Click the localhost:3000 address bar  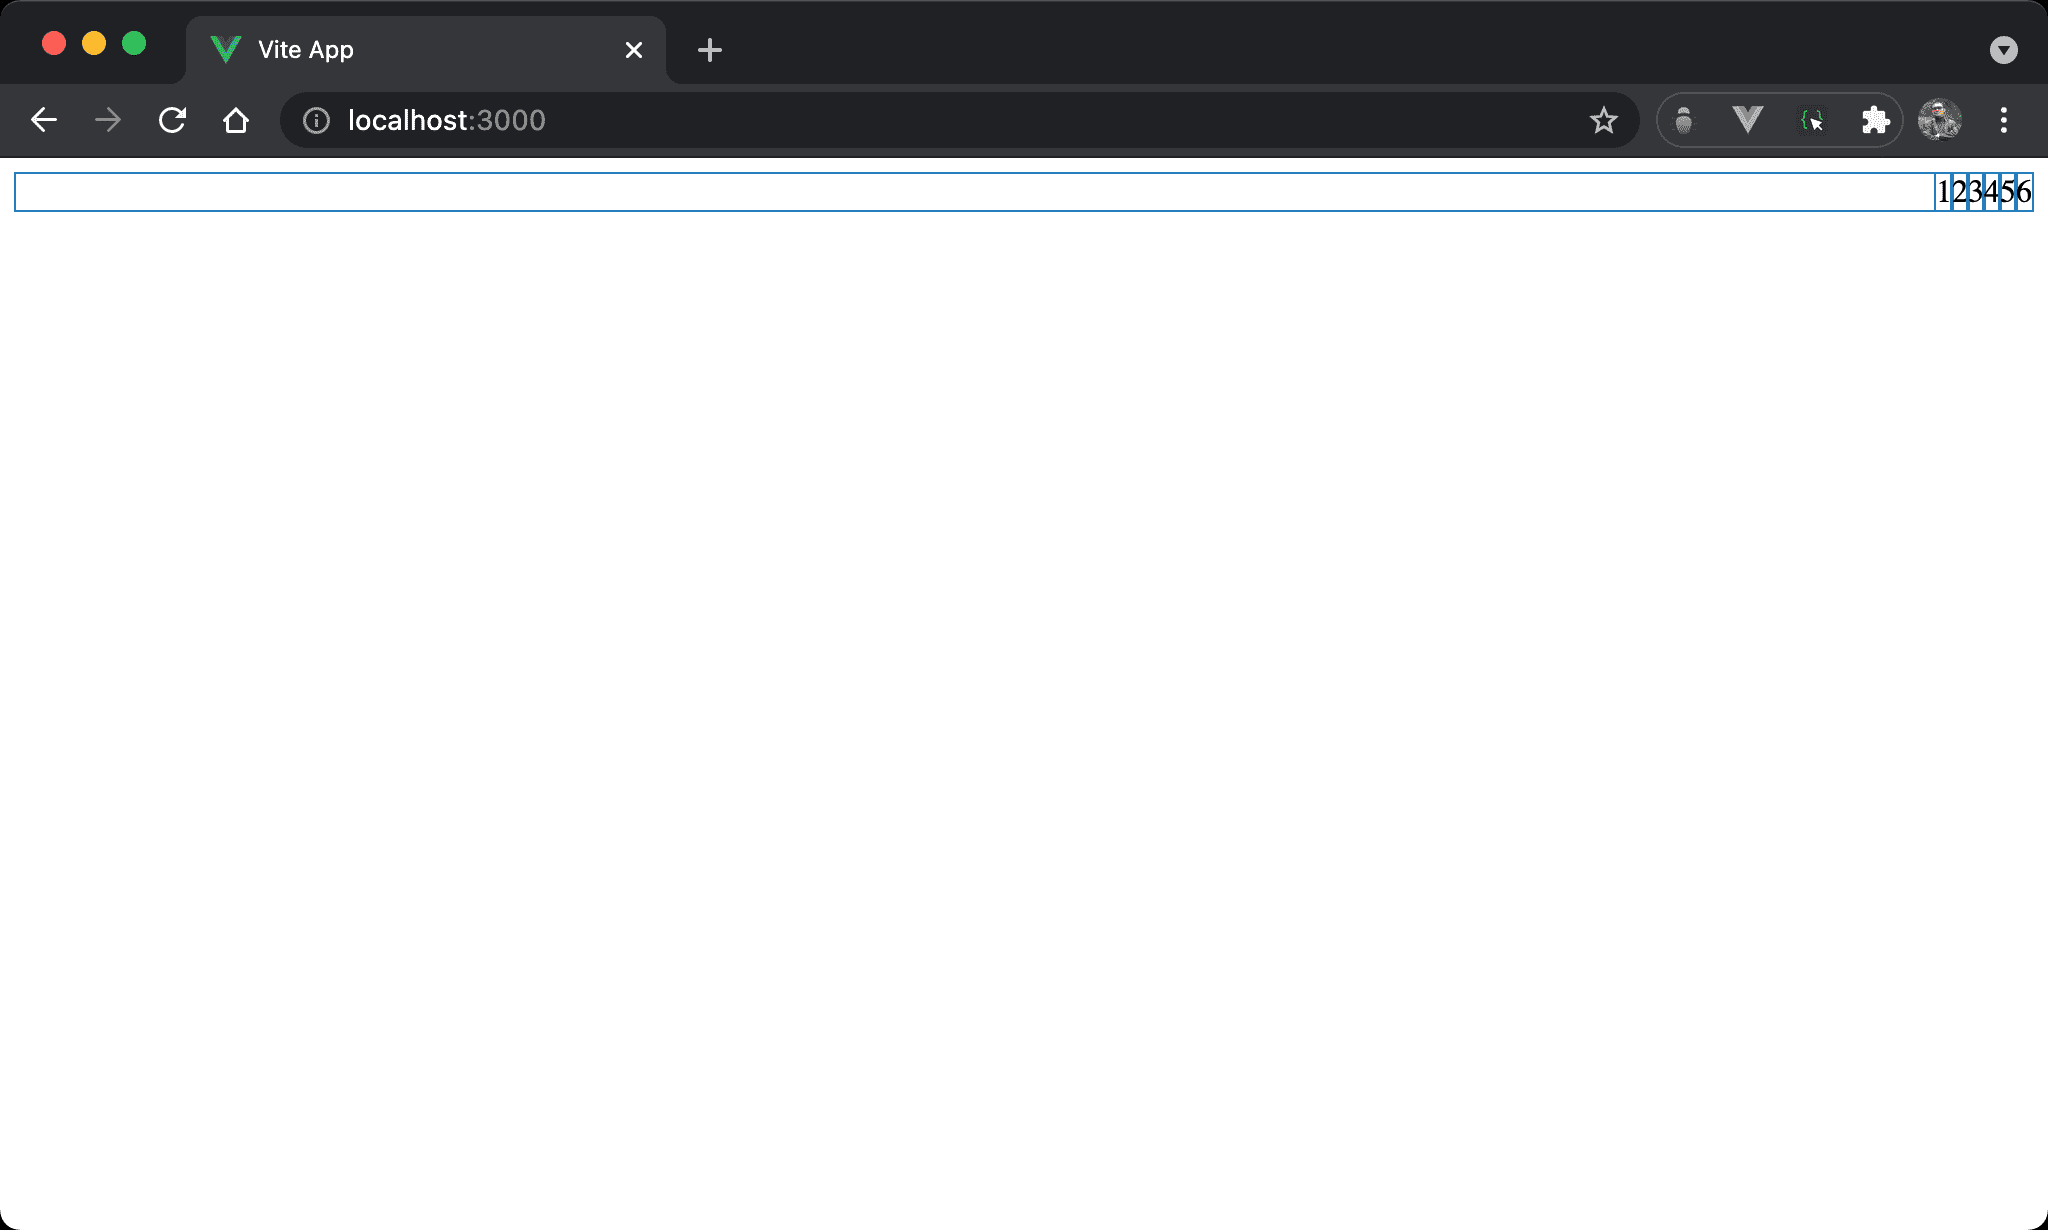[900, 120]
